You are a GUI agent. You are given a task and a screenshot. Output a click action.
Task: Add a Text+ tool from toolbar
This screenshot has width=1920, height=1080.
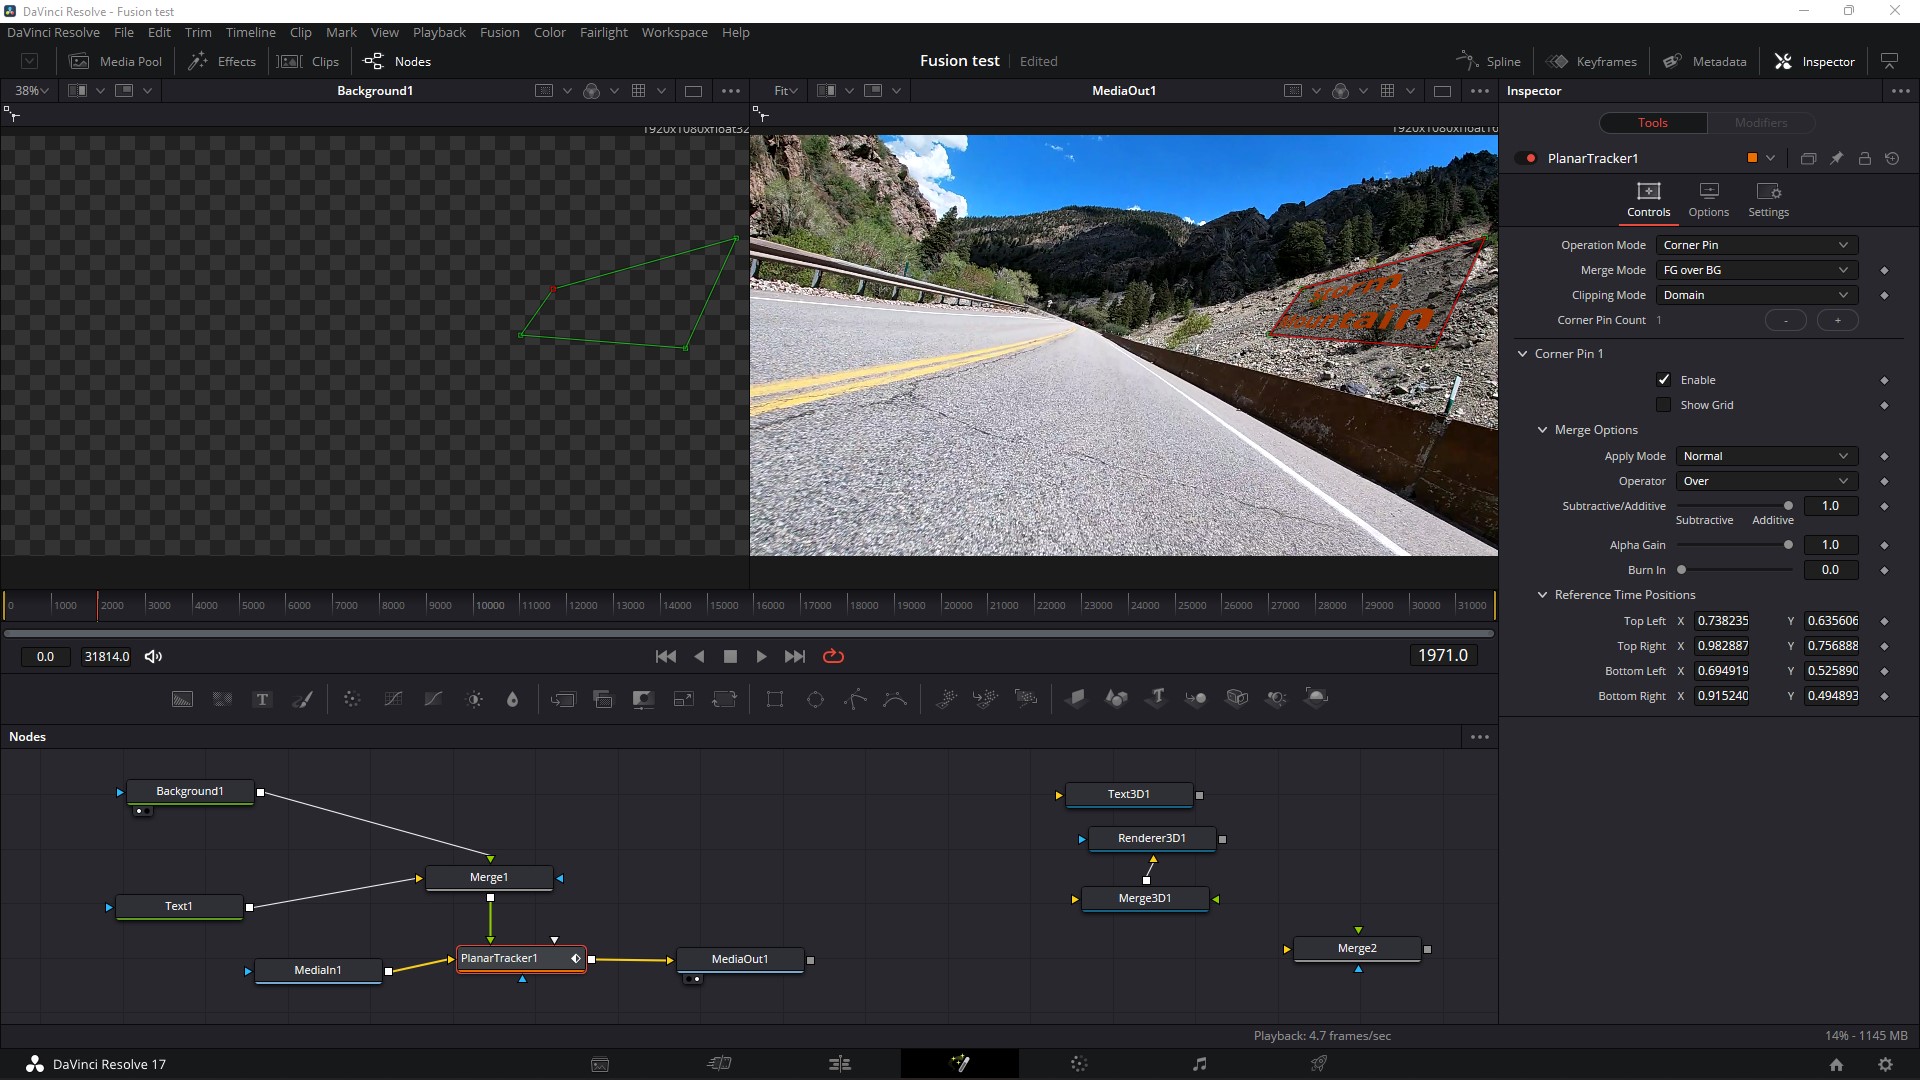click(262, 699)
